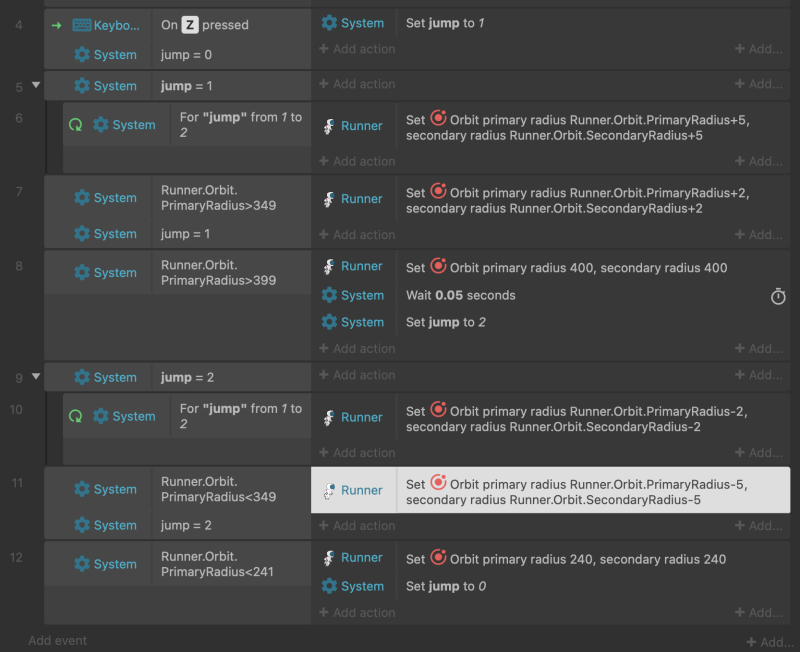Click the Orbit icon in the PrimaryRadius-2 action
Image resolution: width=800 pixels, height=652 pixels.
(438, 410)
